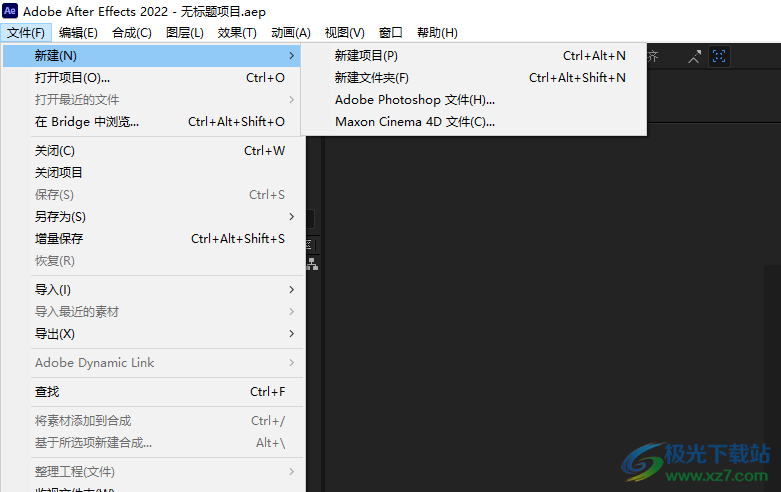
Task: Expand 打开最近的文件 submenu
Action: tap(152, 100)
